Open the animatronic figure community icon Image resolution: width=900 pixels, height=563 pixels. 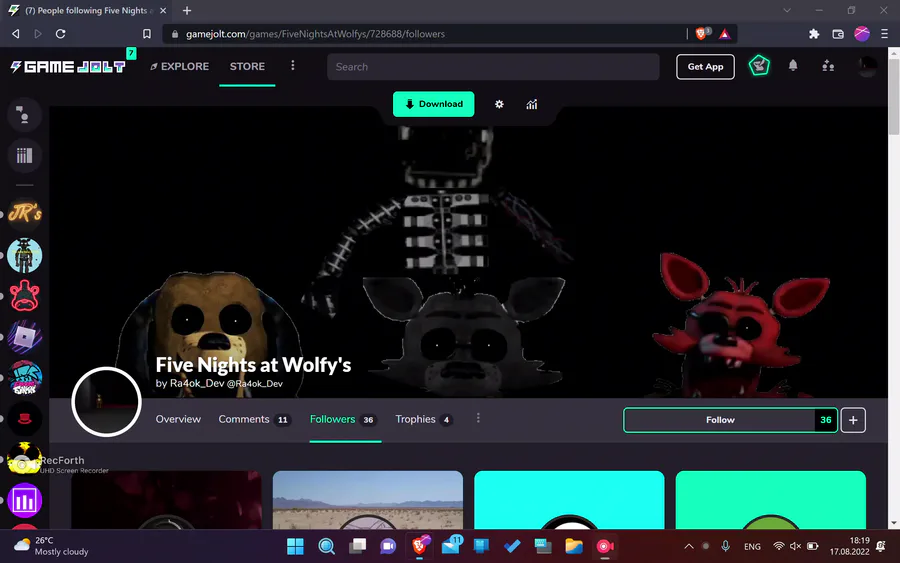(24, 255)
